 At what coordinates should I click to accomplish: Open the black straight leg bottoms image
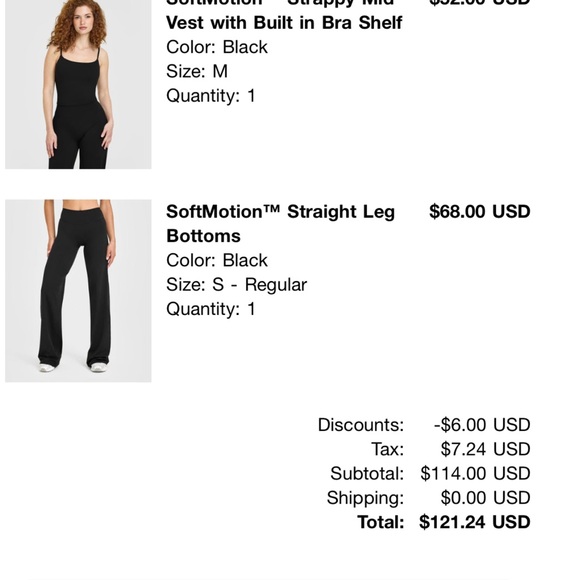click(78, 291)
